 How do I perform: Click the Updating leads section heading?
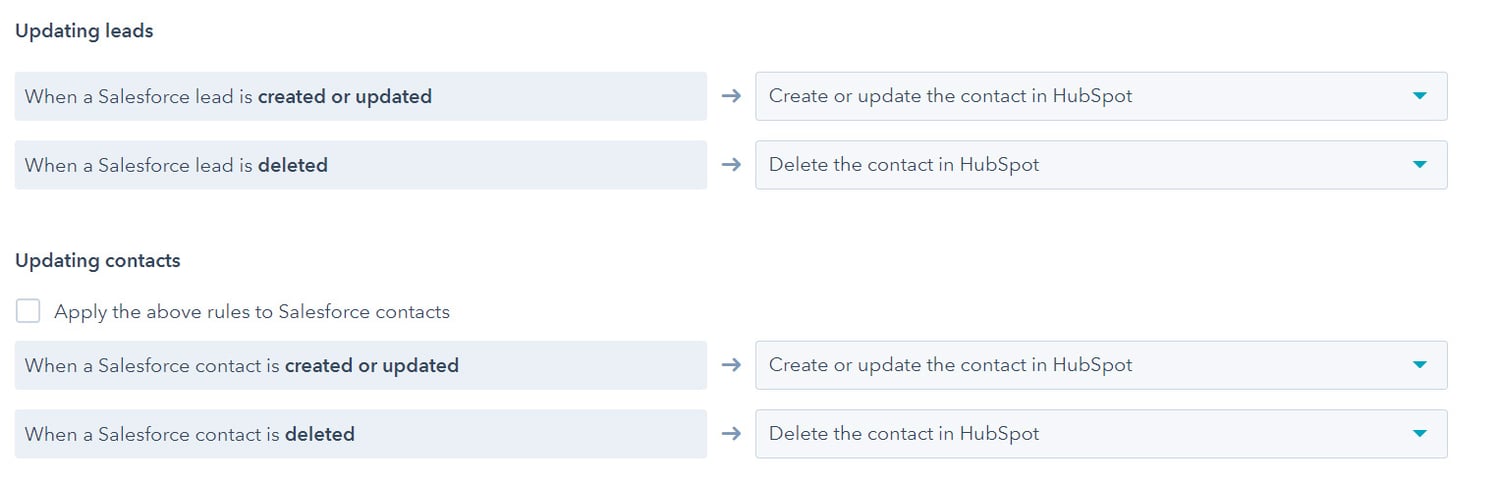pos(84,31)
